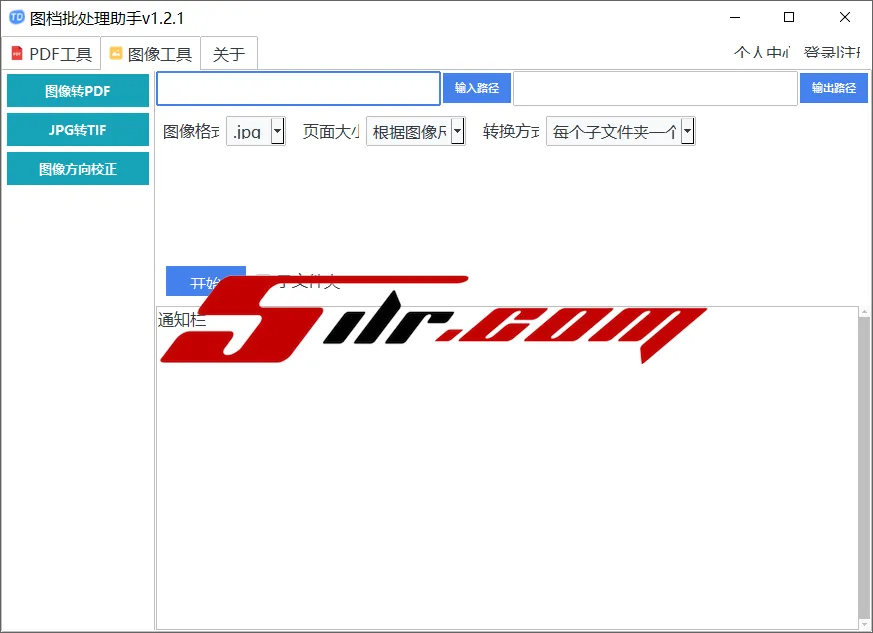
Task: Maximize the application window
Action: 789,17
